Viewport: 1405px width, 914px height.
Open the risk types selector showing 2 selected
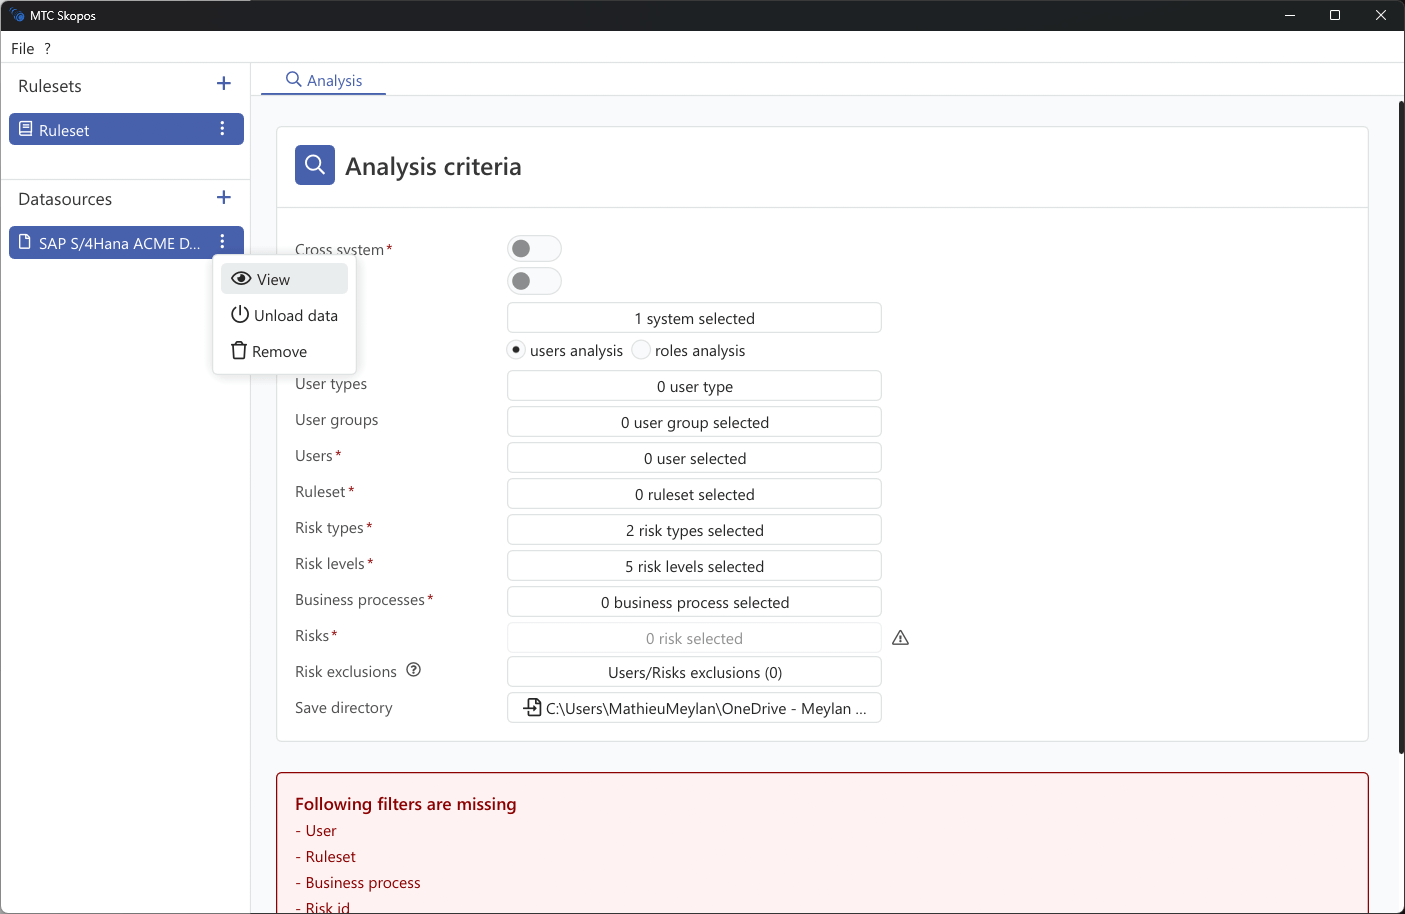pos(694,529)
